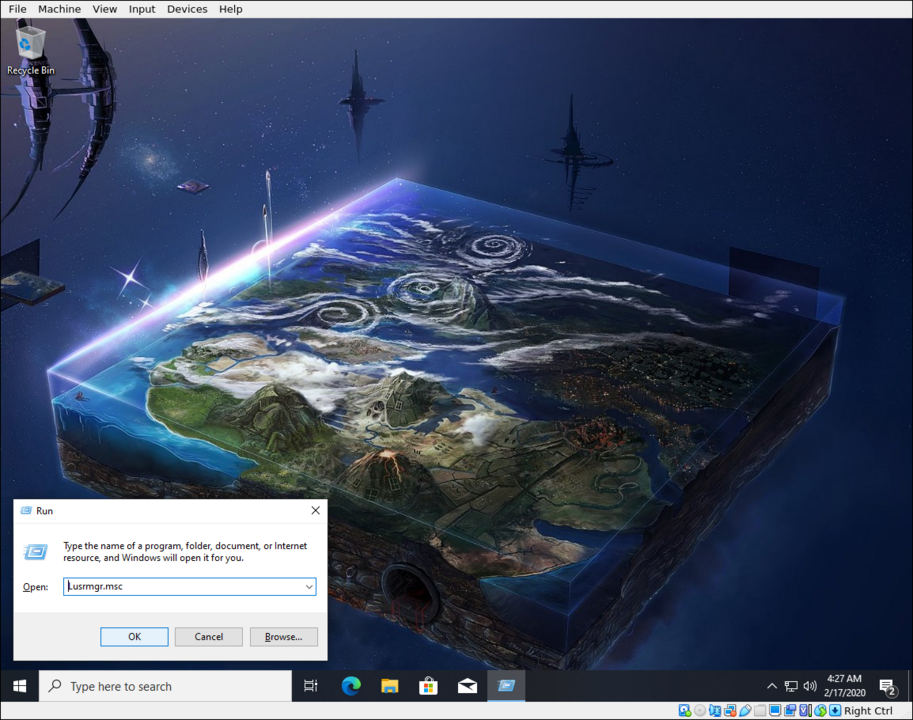Viewport: 913px width, 720px height.
Task: Open the Mail app from the taskbar
Action: [467, 686]
